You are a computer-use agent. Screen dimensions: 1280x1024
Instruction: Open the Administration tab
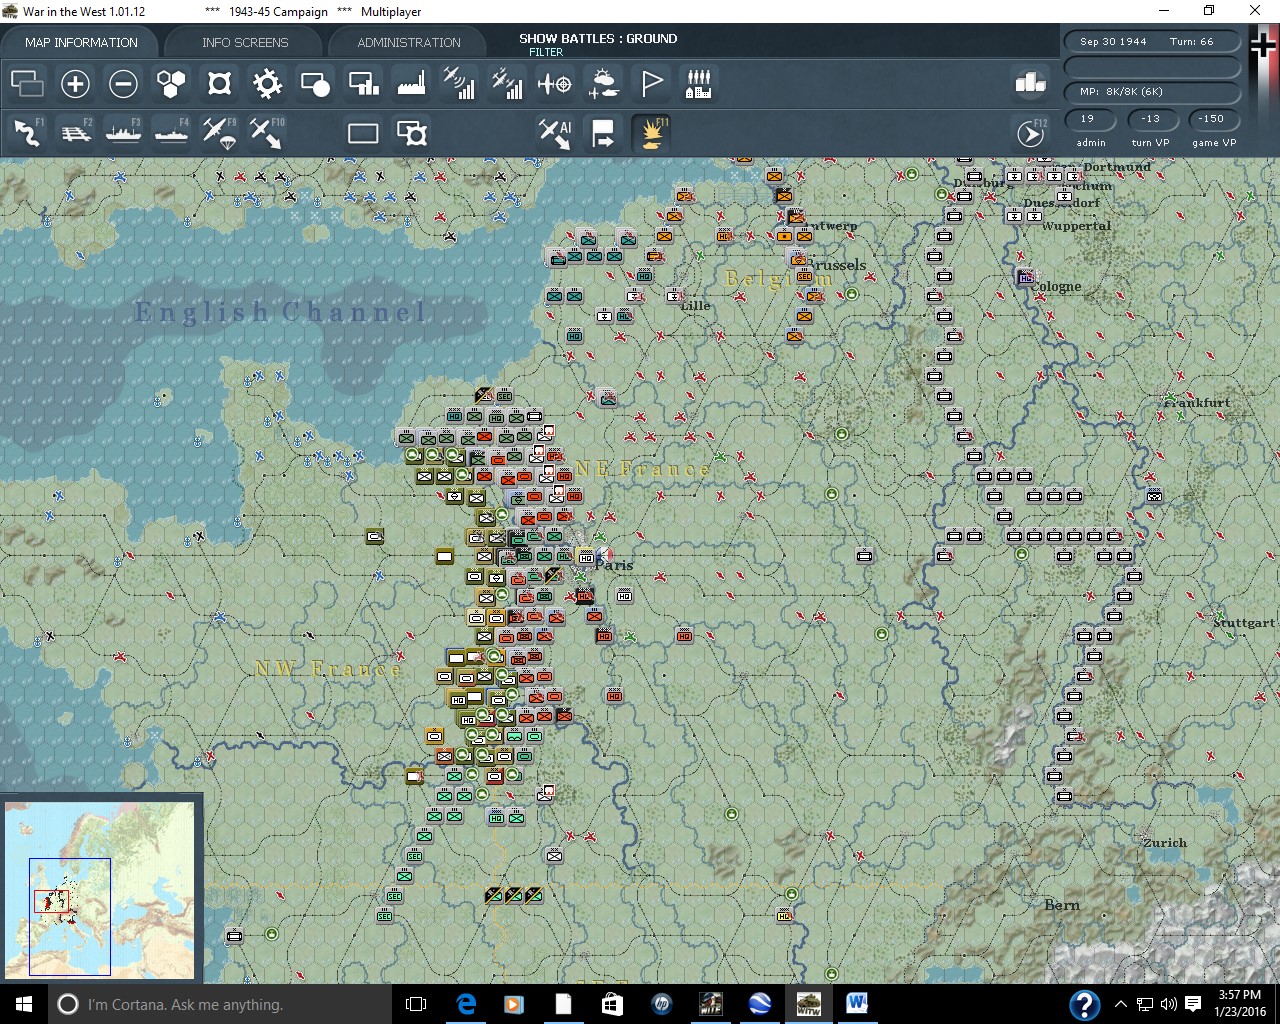409,42
